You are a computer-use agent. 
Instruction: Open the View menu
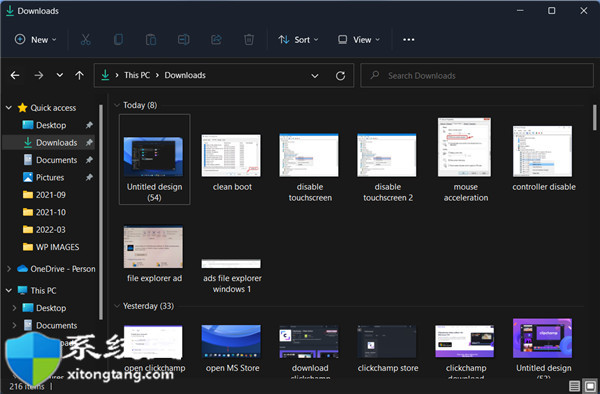359,39
